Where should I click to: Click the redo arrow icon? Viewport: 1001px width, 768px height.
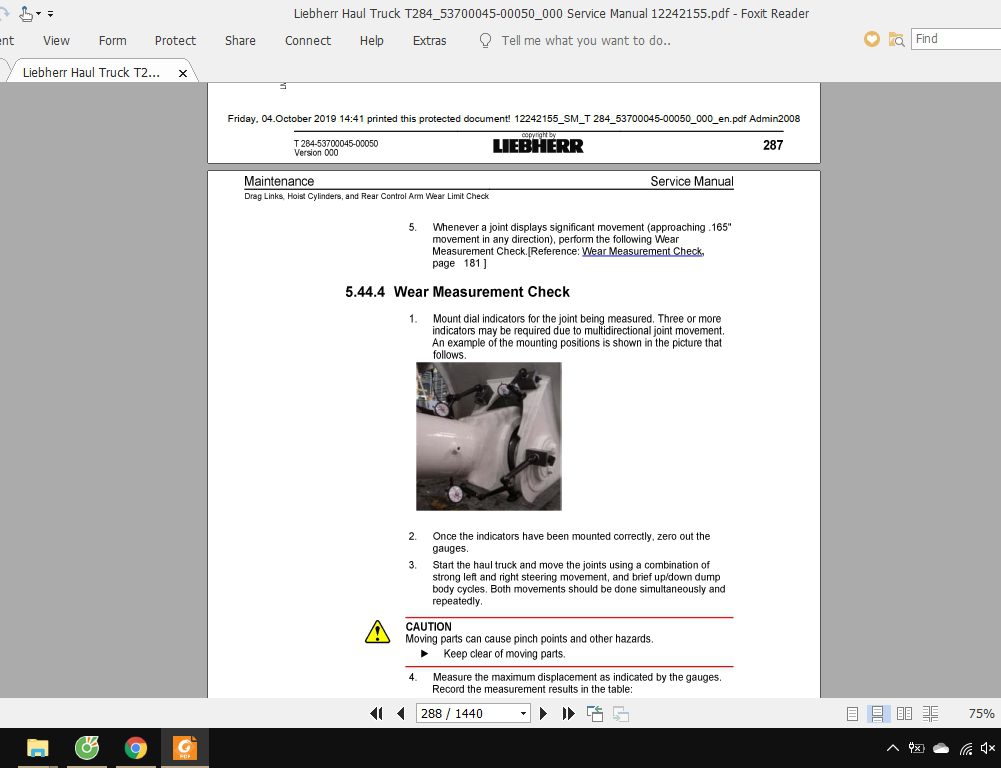pos(4,13)
